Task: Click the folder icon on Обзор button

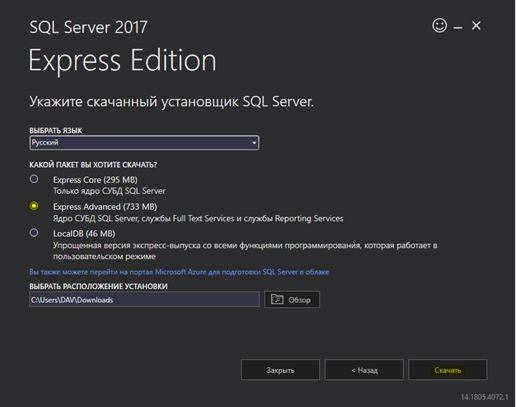Action: click(x=277, y=299)
